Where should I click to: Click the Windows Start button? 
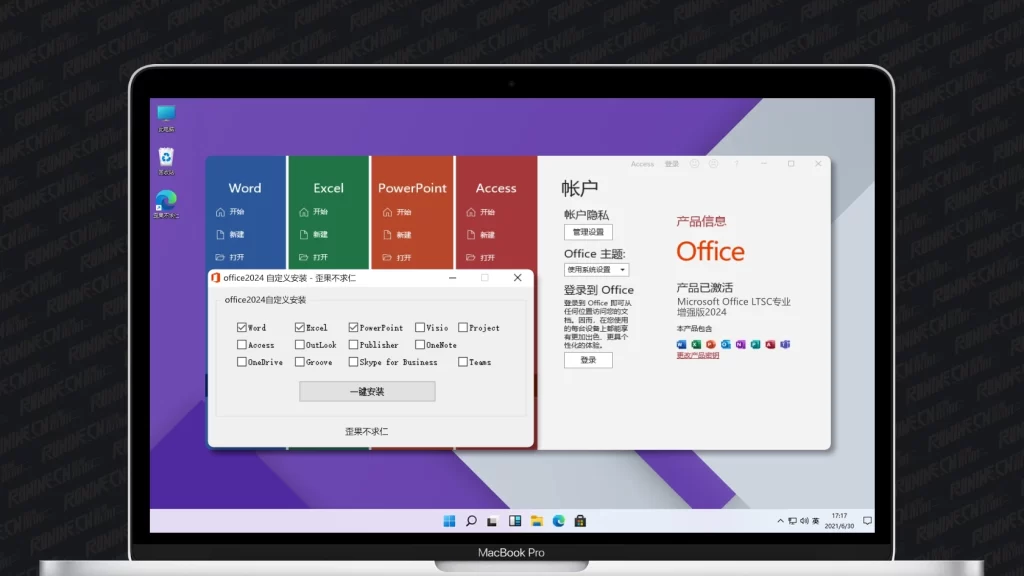[449, 521]
